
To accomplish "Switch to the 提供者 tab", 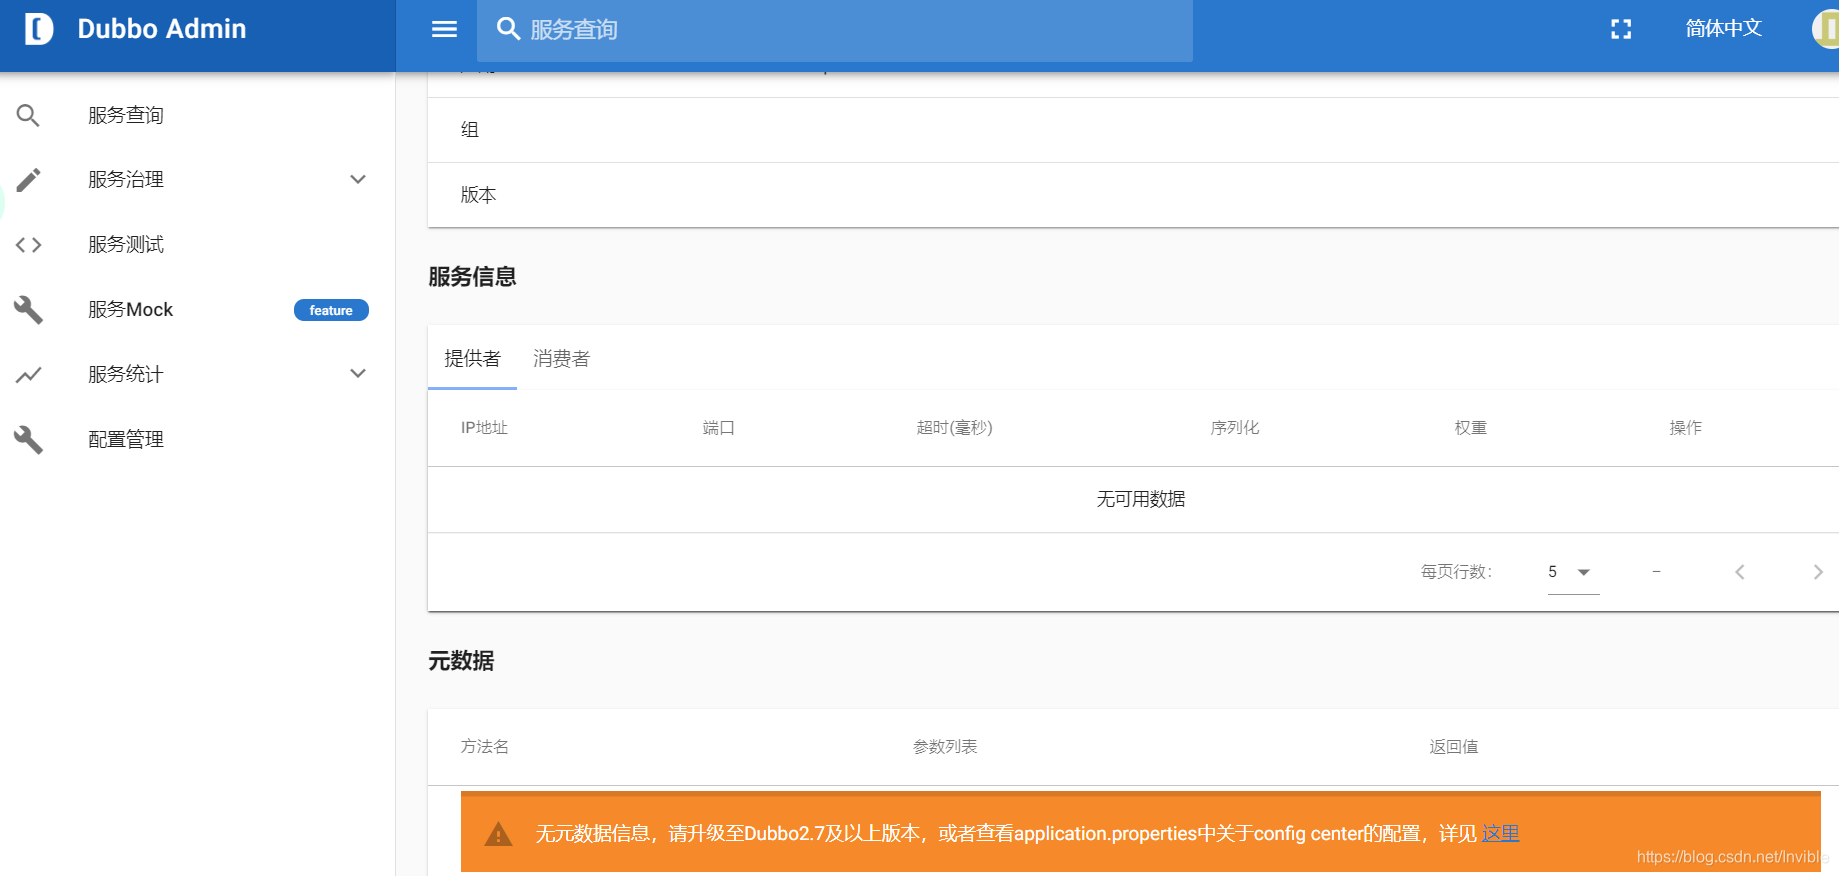I will pos(472,358).
